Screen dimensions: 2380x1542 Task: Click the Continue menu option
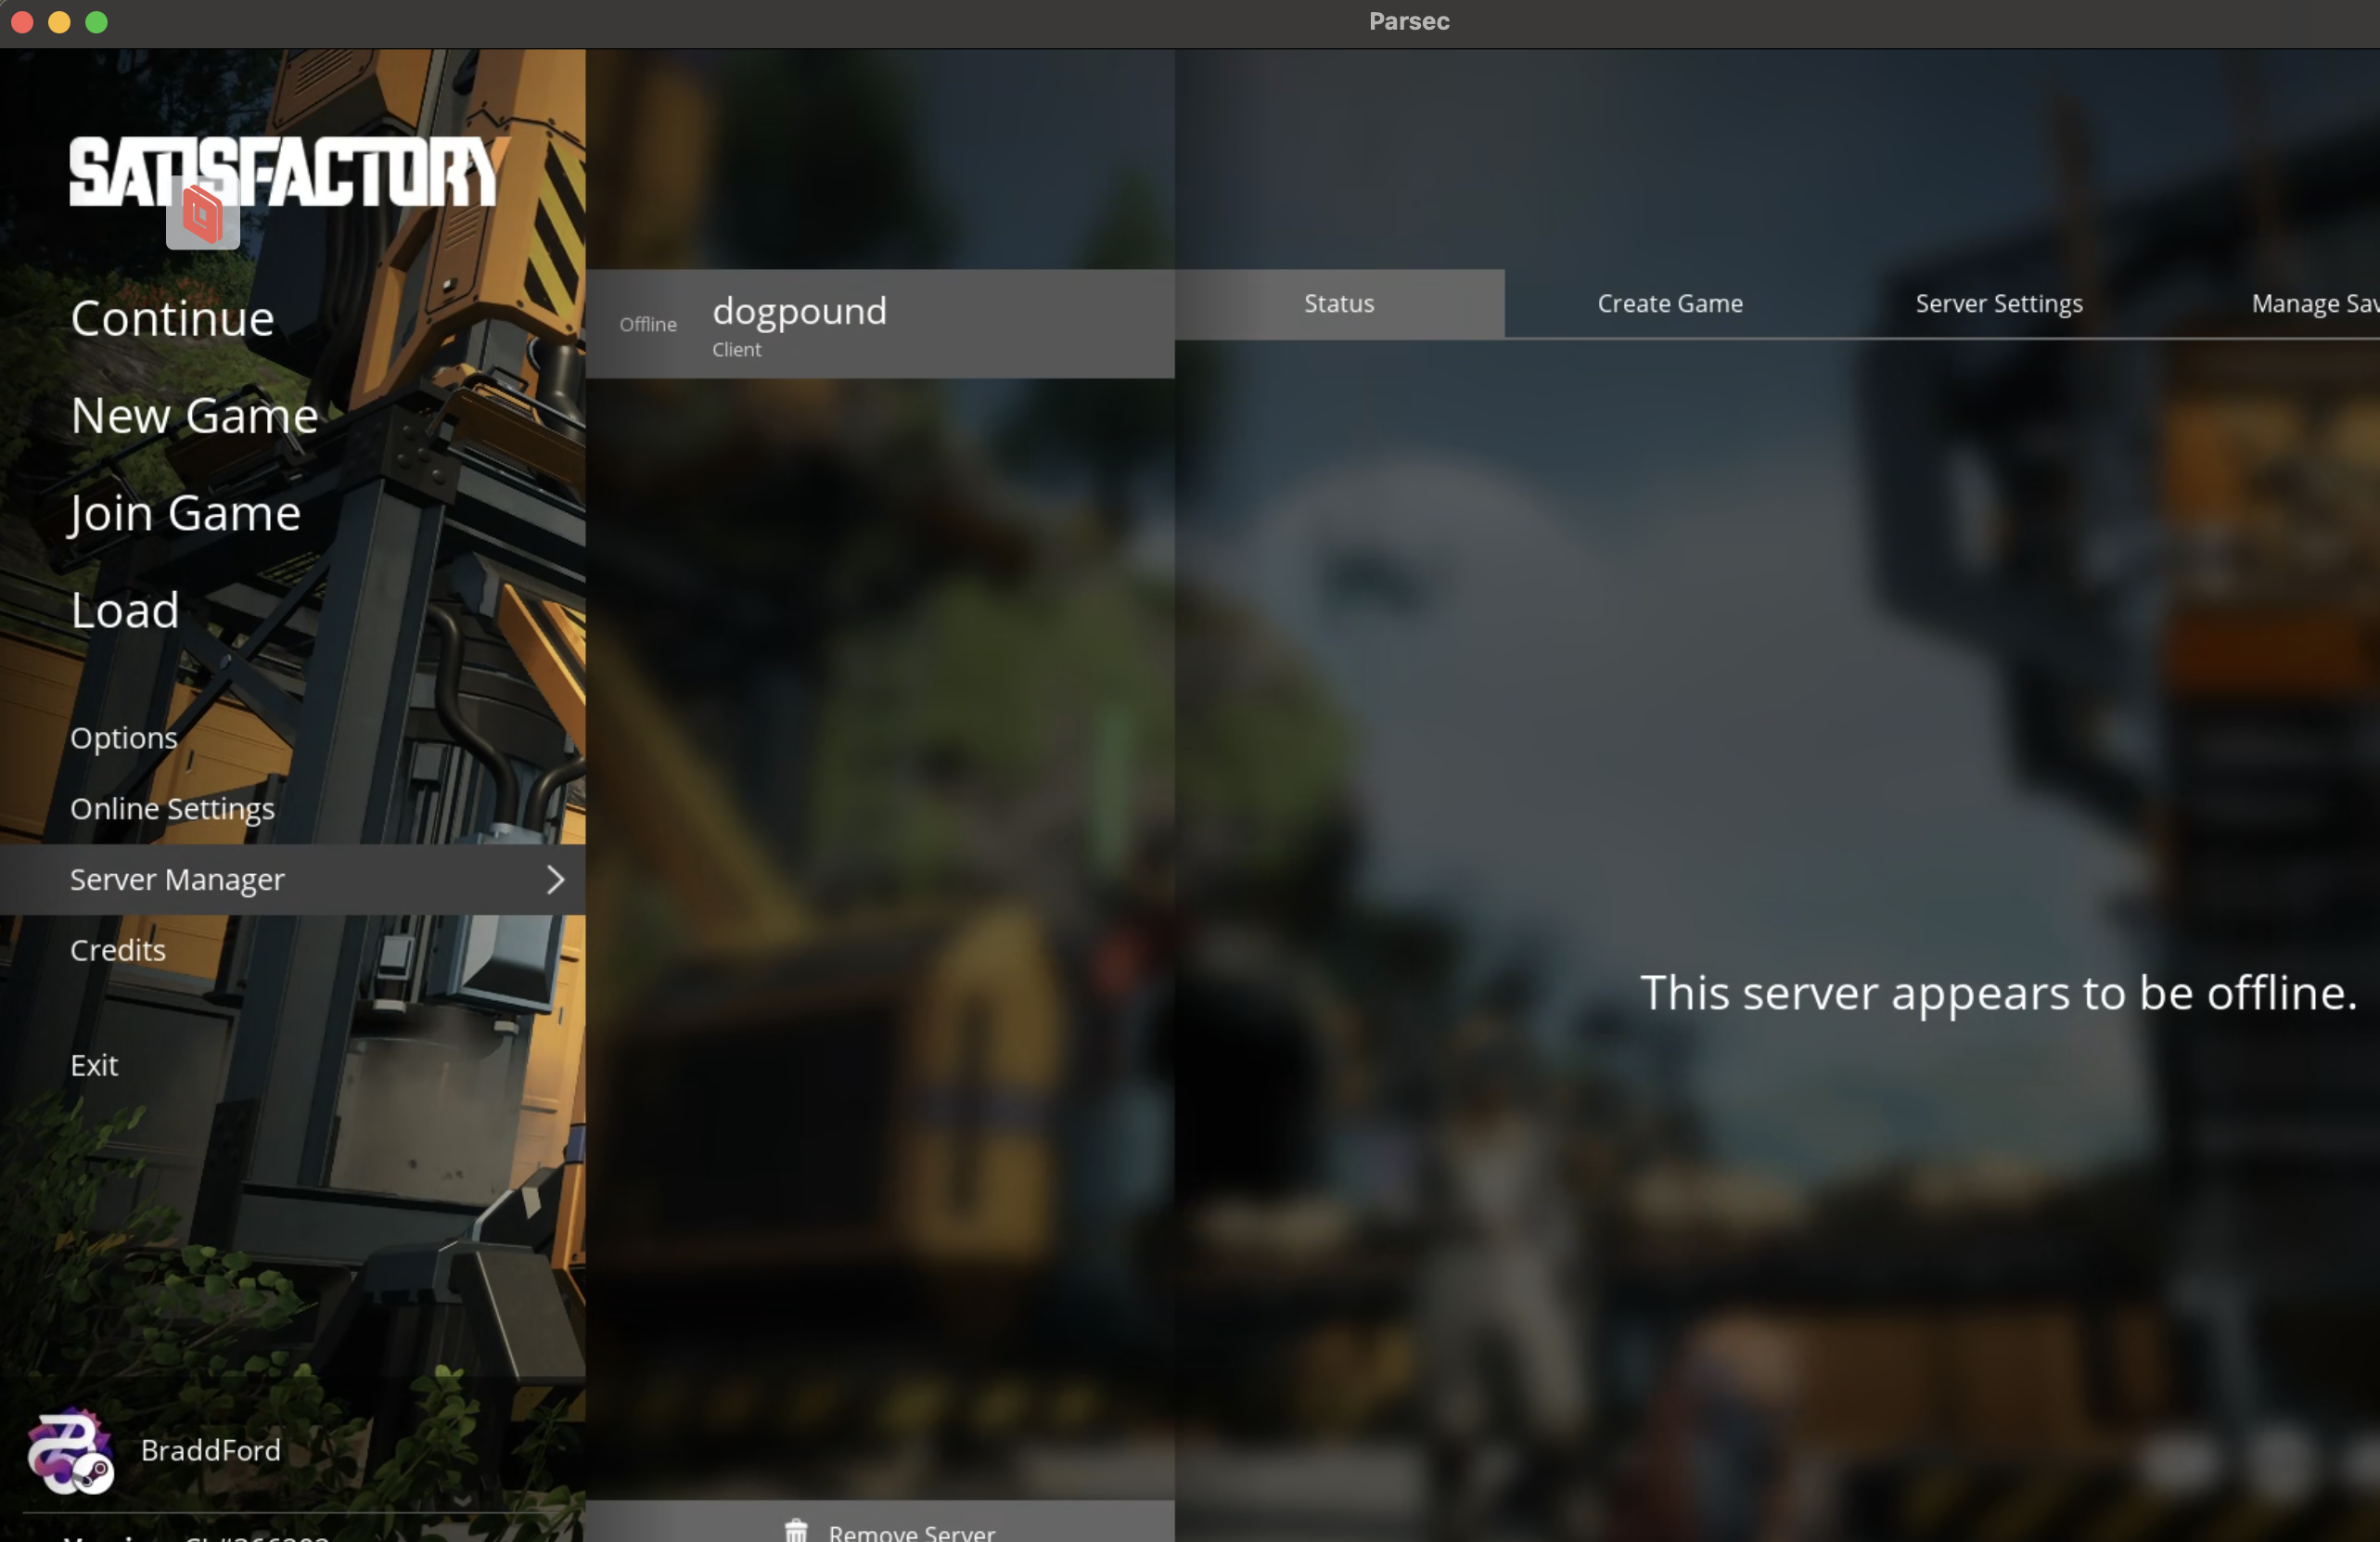tap(172, 319)
